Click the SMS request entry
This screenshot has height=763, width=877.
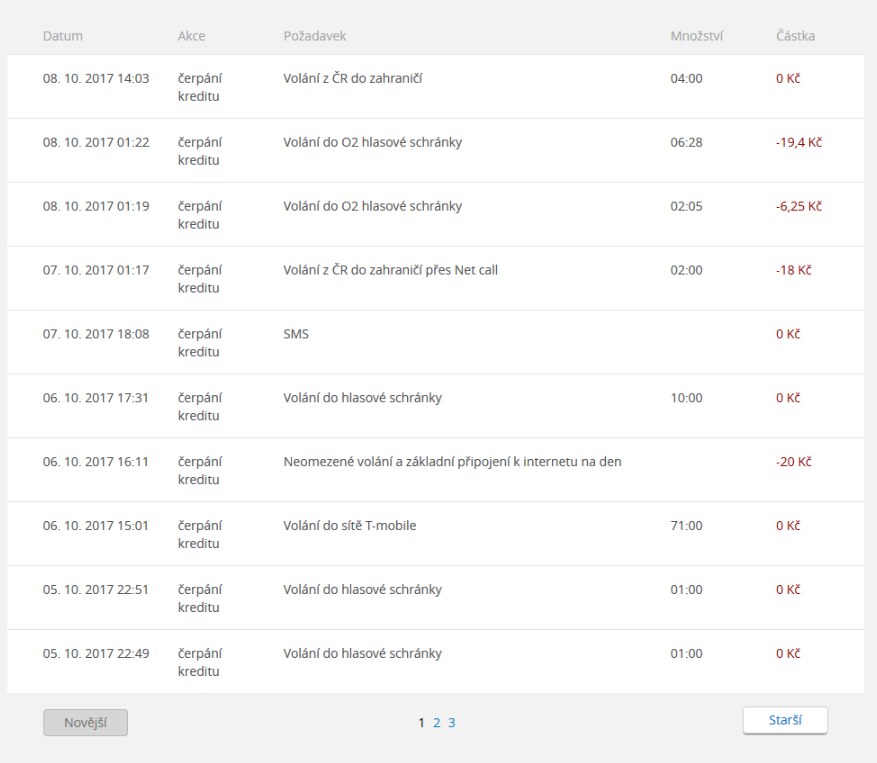point(296,334)
